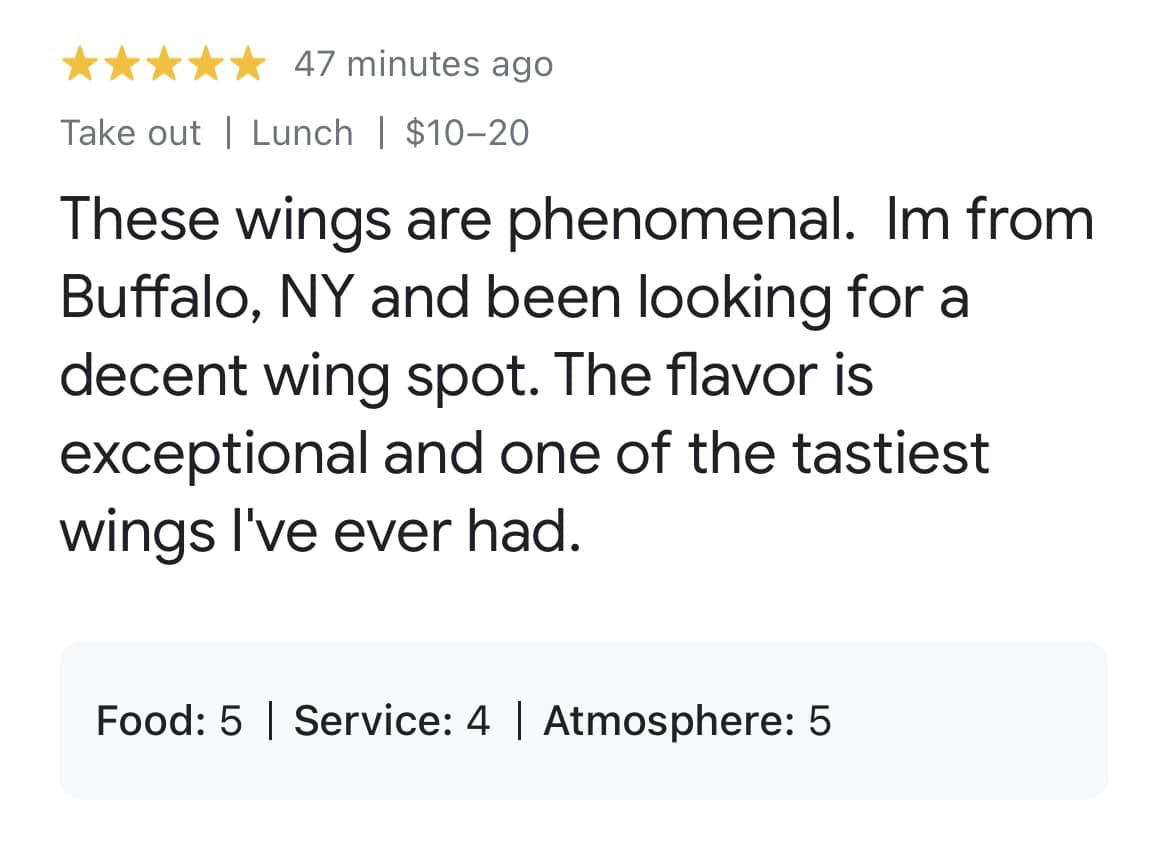The image size is (1169, 859).
Task: Click the word 'phenomenal' in the review
Action: pos(681,221)
